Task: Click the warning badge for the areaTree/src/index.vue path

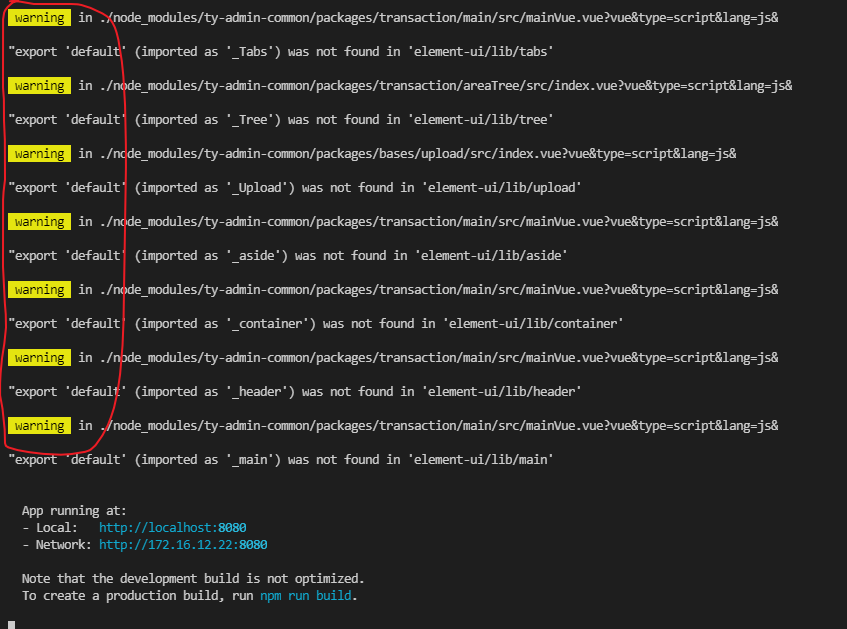Action: [x=39, y=86]
